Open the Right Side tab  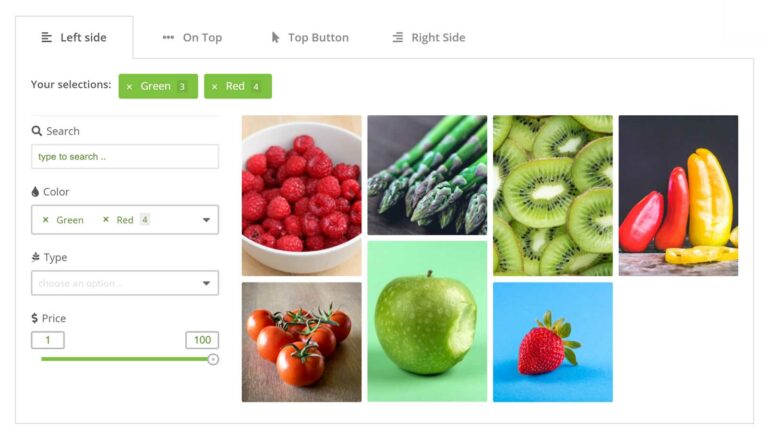[x=429, y=38]
